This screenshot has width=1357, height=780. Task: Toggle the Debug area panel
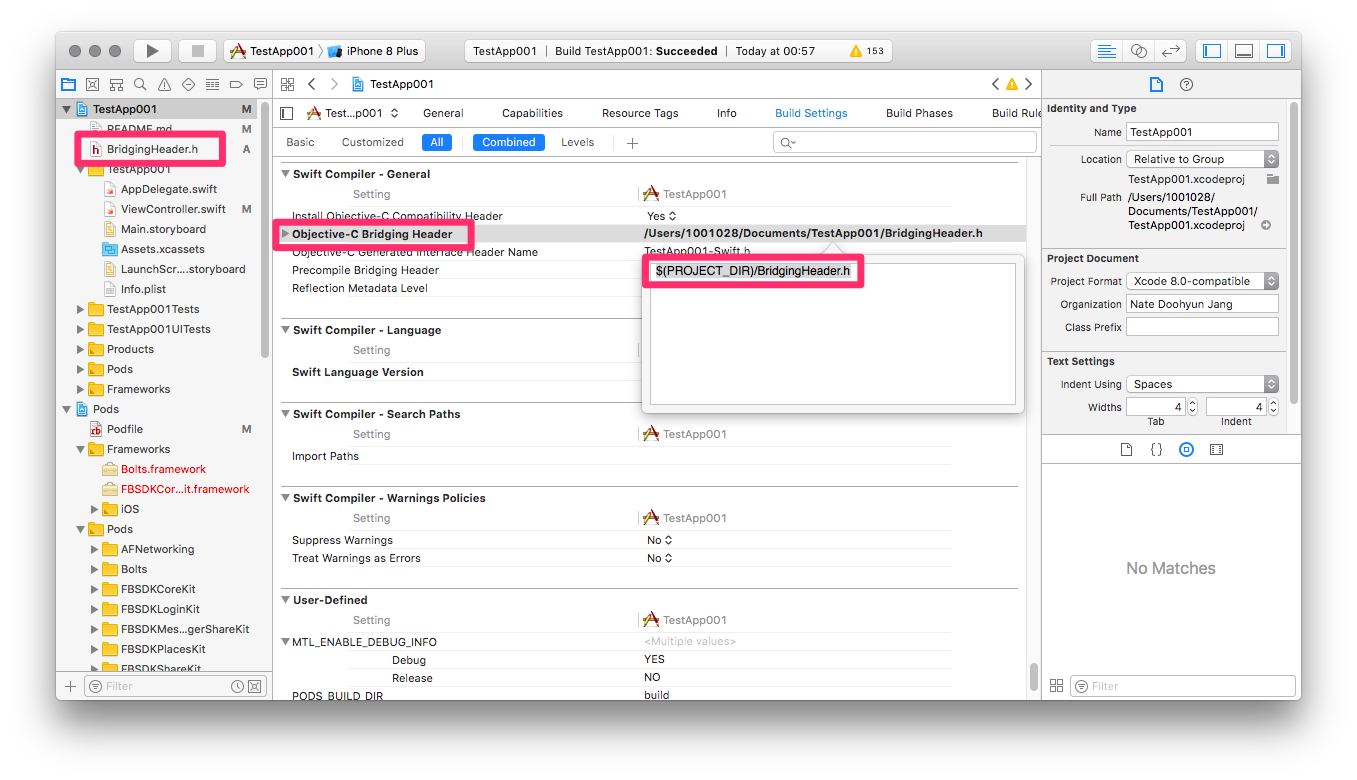(x=1244, y=51)
